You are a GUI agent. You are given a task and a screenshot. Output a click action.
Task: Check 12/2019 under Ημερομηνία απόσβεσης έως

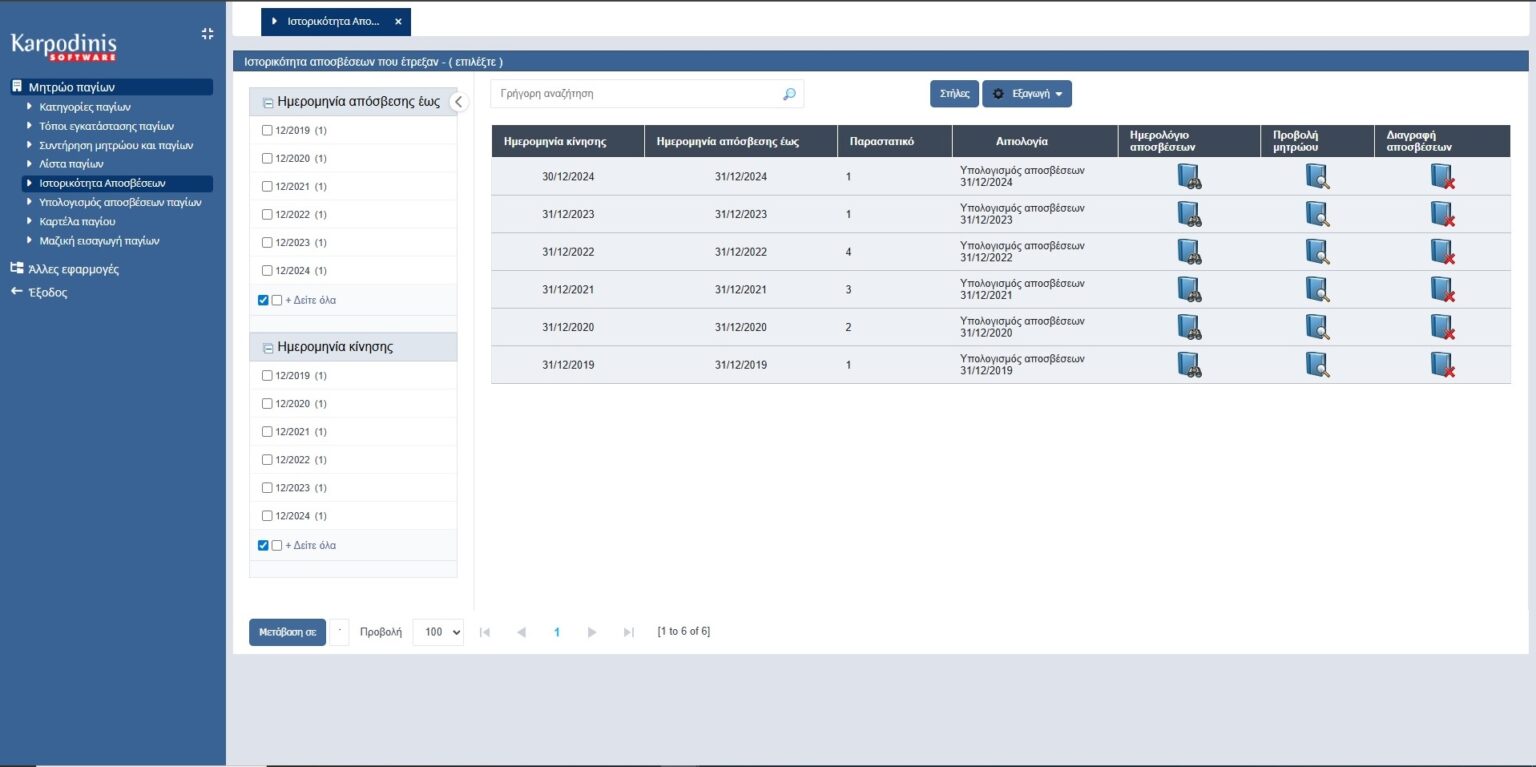click(267, 131)
